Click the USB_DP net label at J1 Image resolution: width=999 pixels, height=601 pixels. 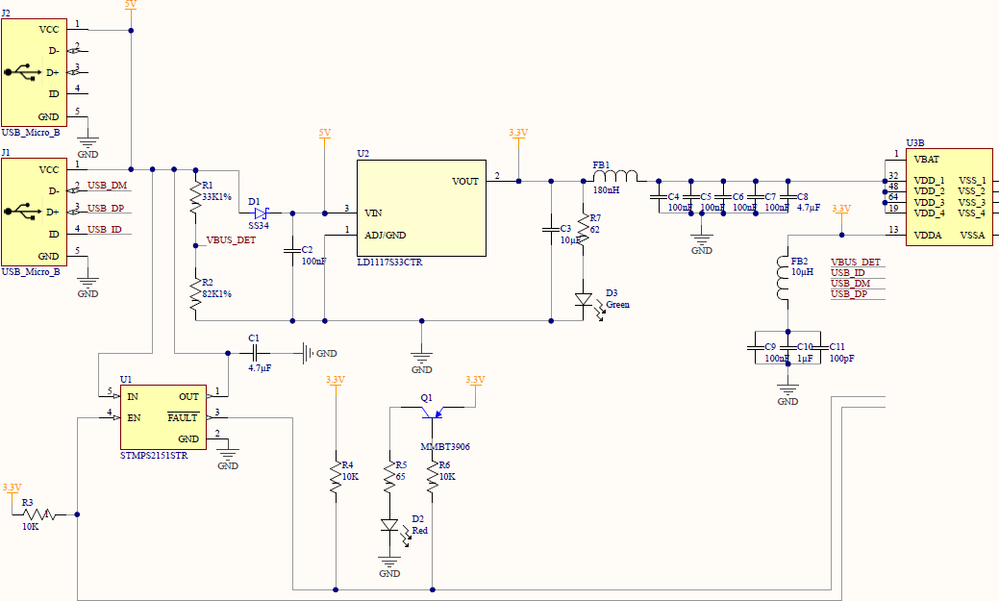point(106,208)
